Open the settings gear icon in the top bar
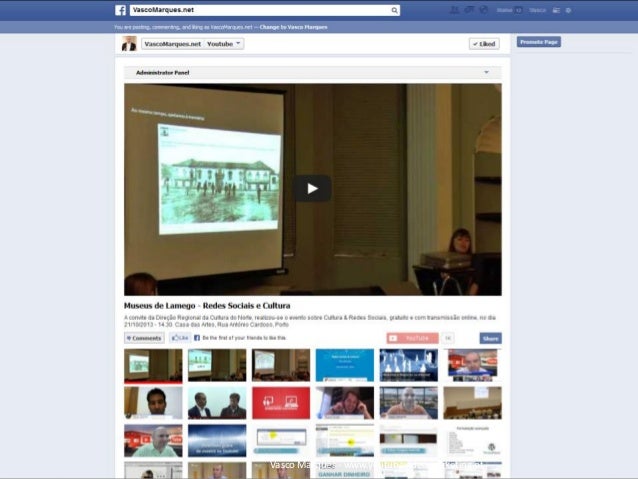Viewport: 638px width, 479px height. [568, 11]
